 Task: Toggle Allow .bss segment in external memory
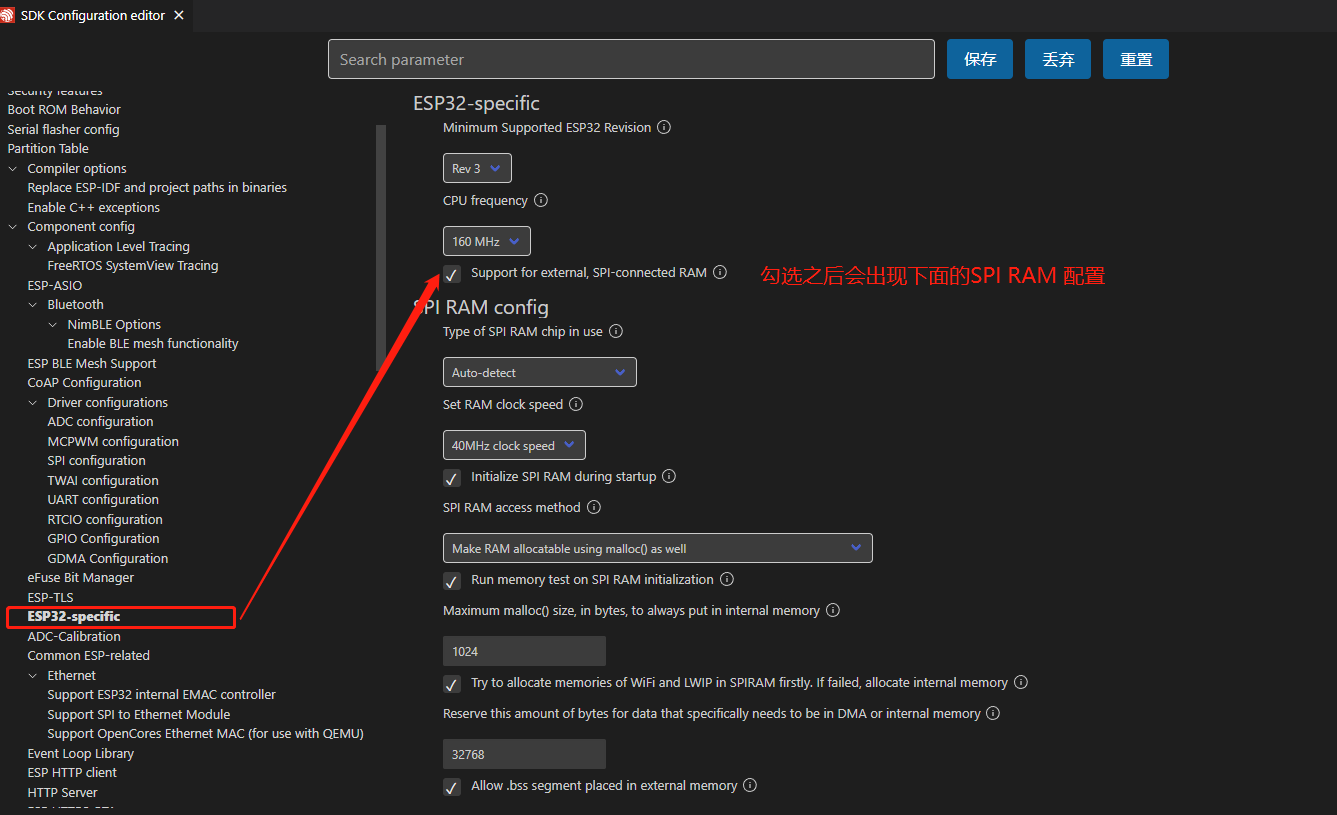click(452, 787)
